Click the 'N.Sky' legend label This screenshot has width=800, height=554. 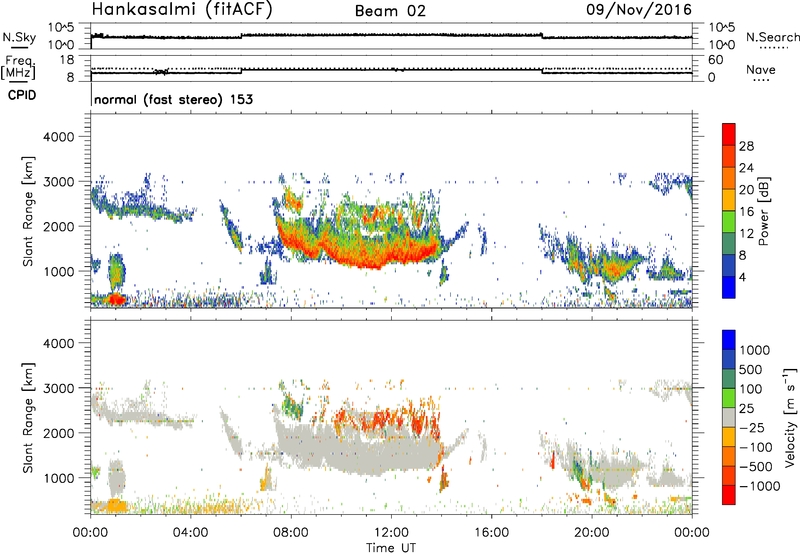(19, 37)
